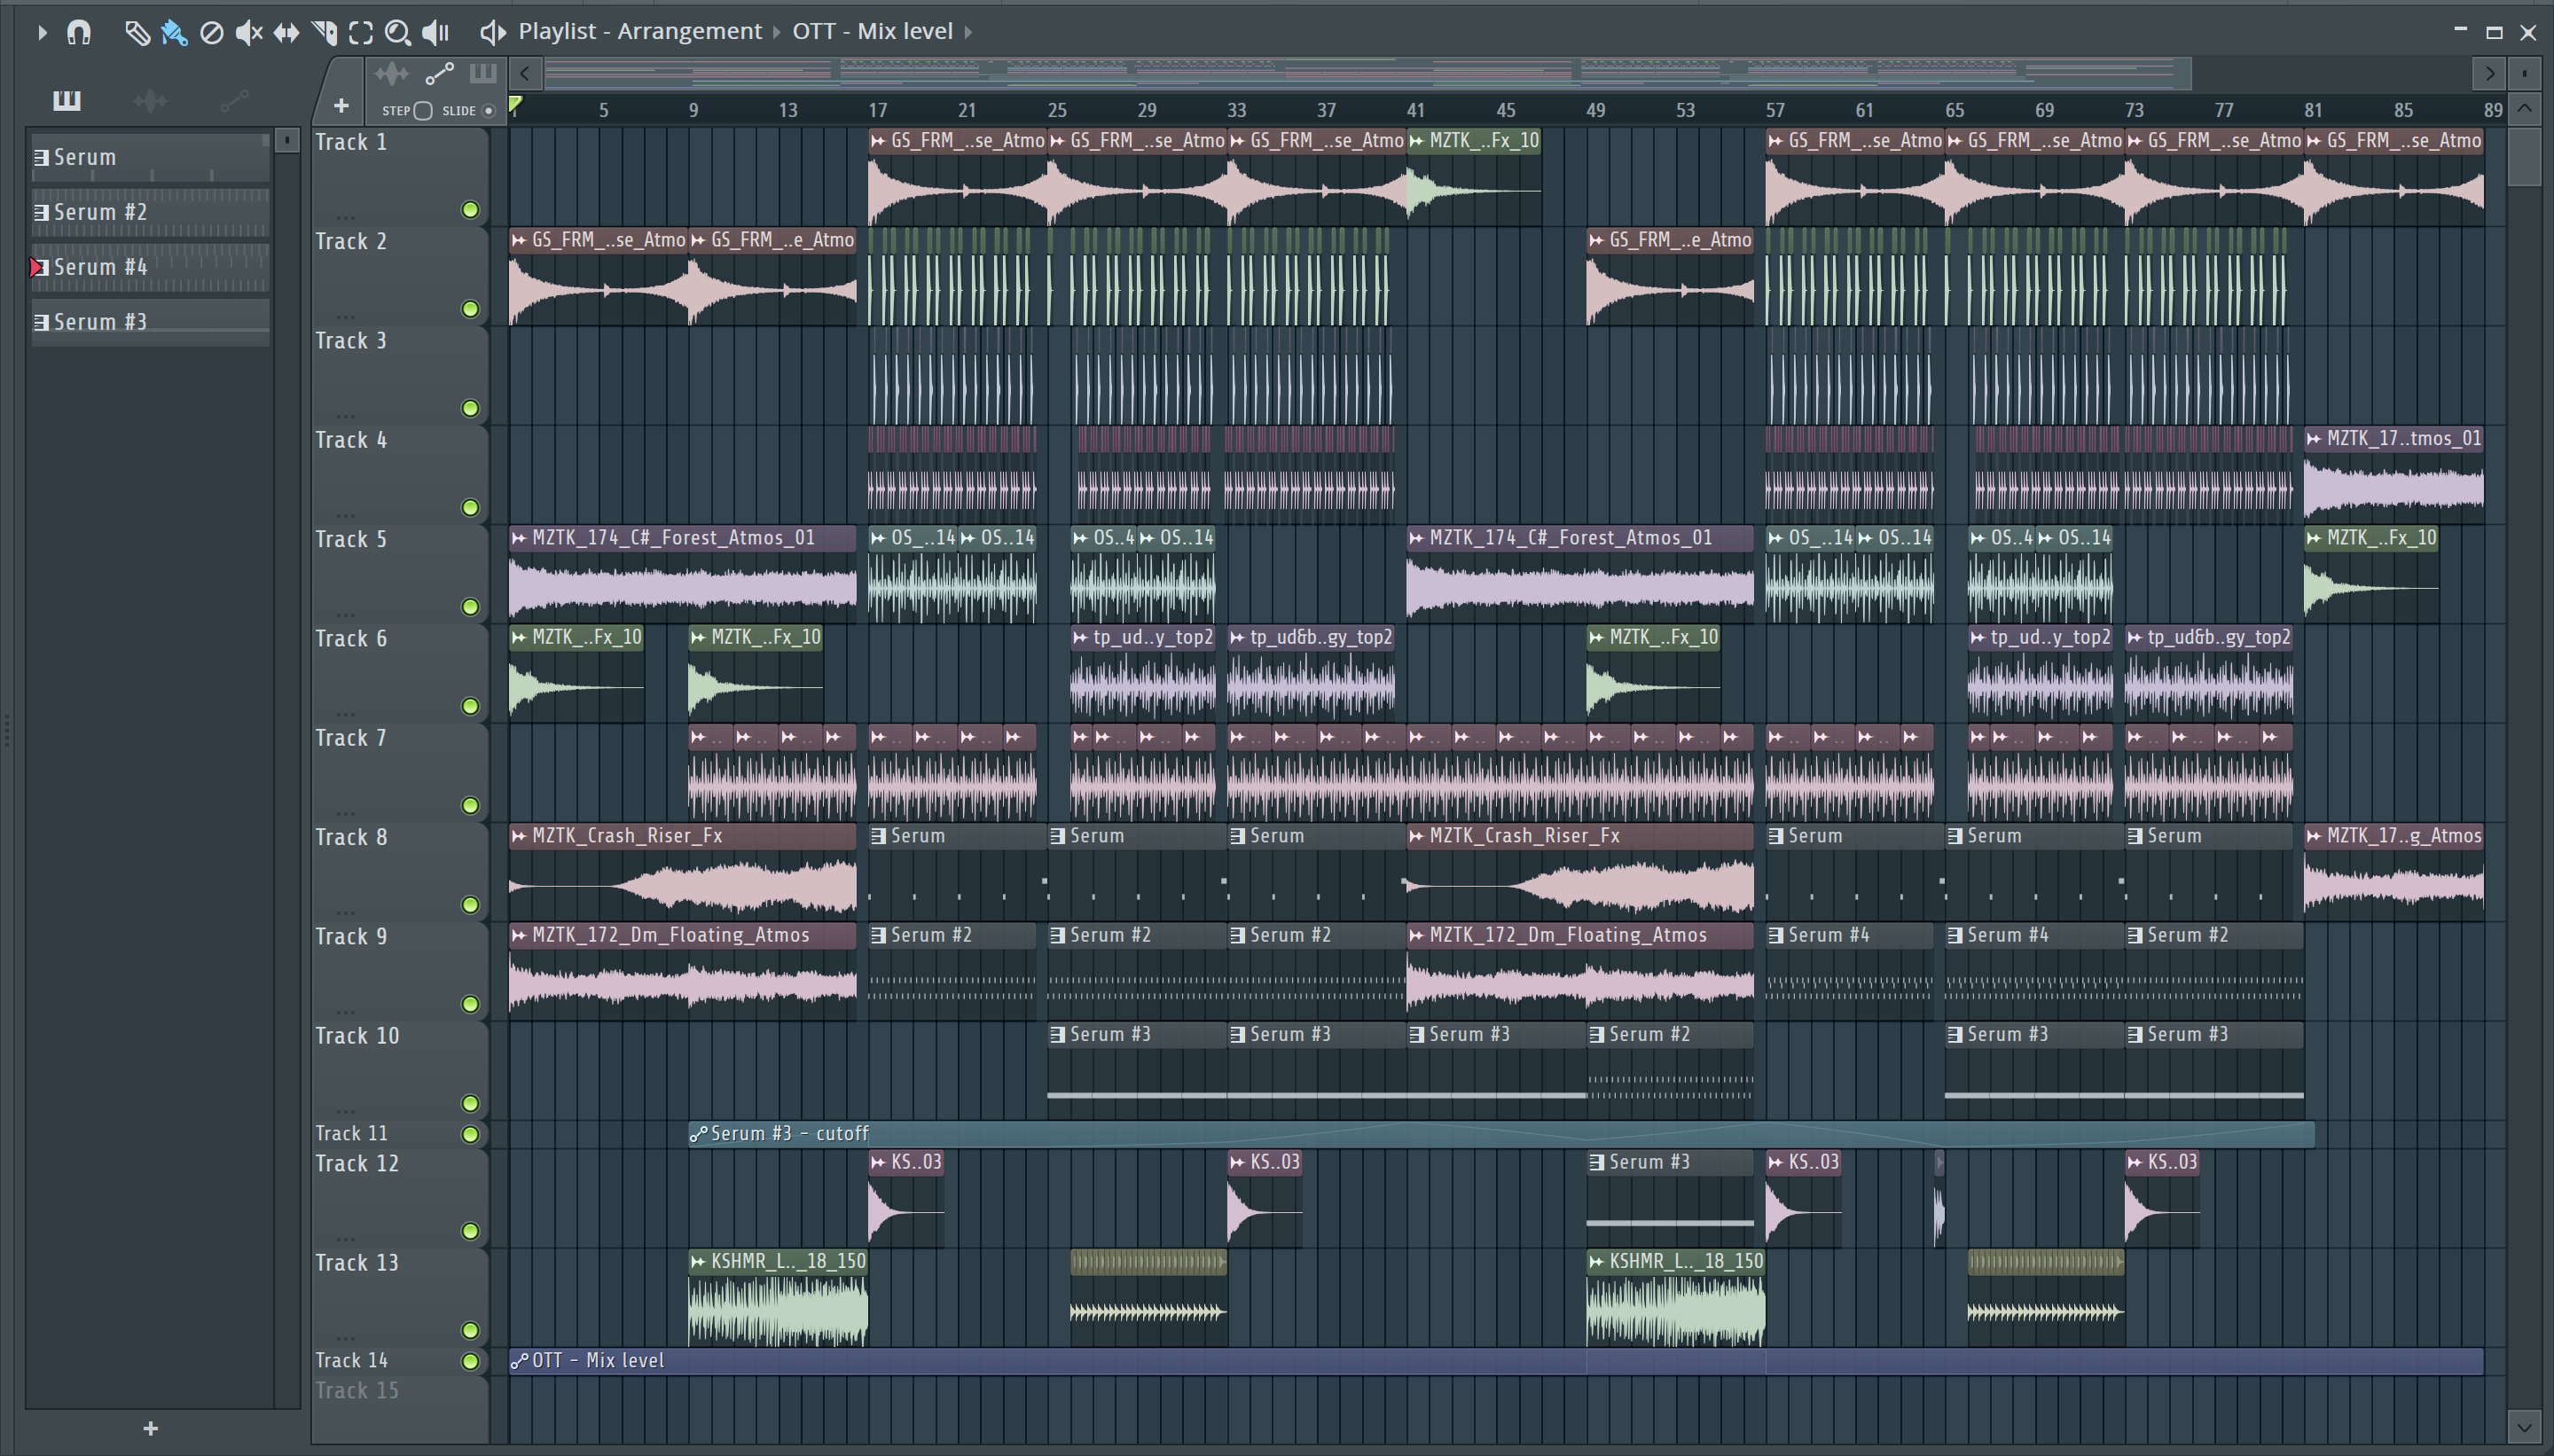Viewport: 2554px width, 1456px height.
Task: Click vertical scrollbar up arrow
Action: point(2524,108)
